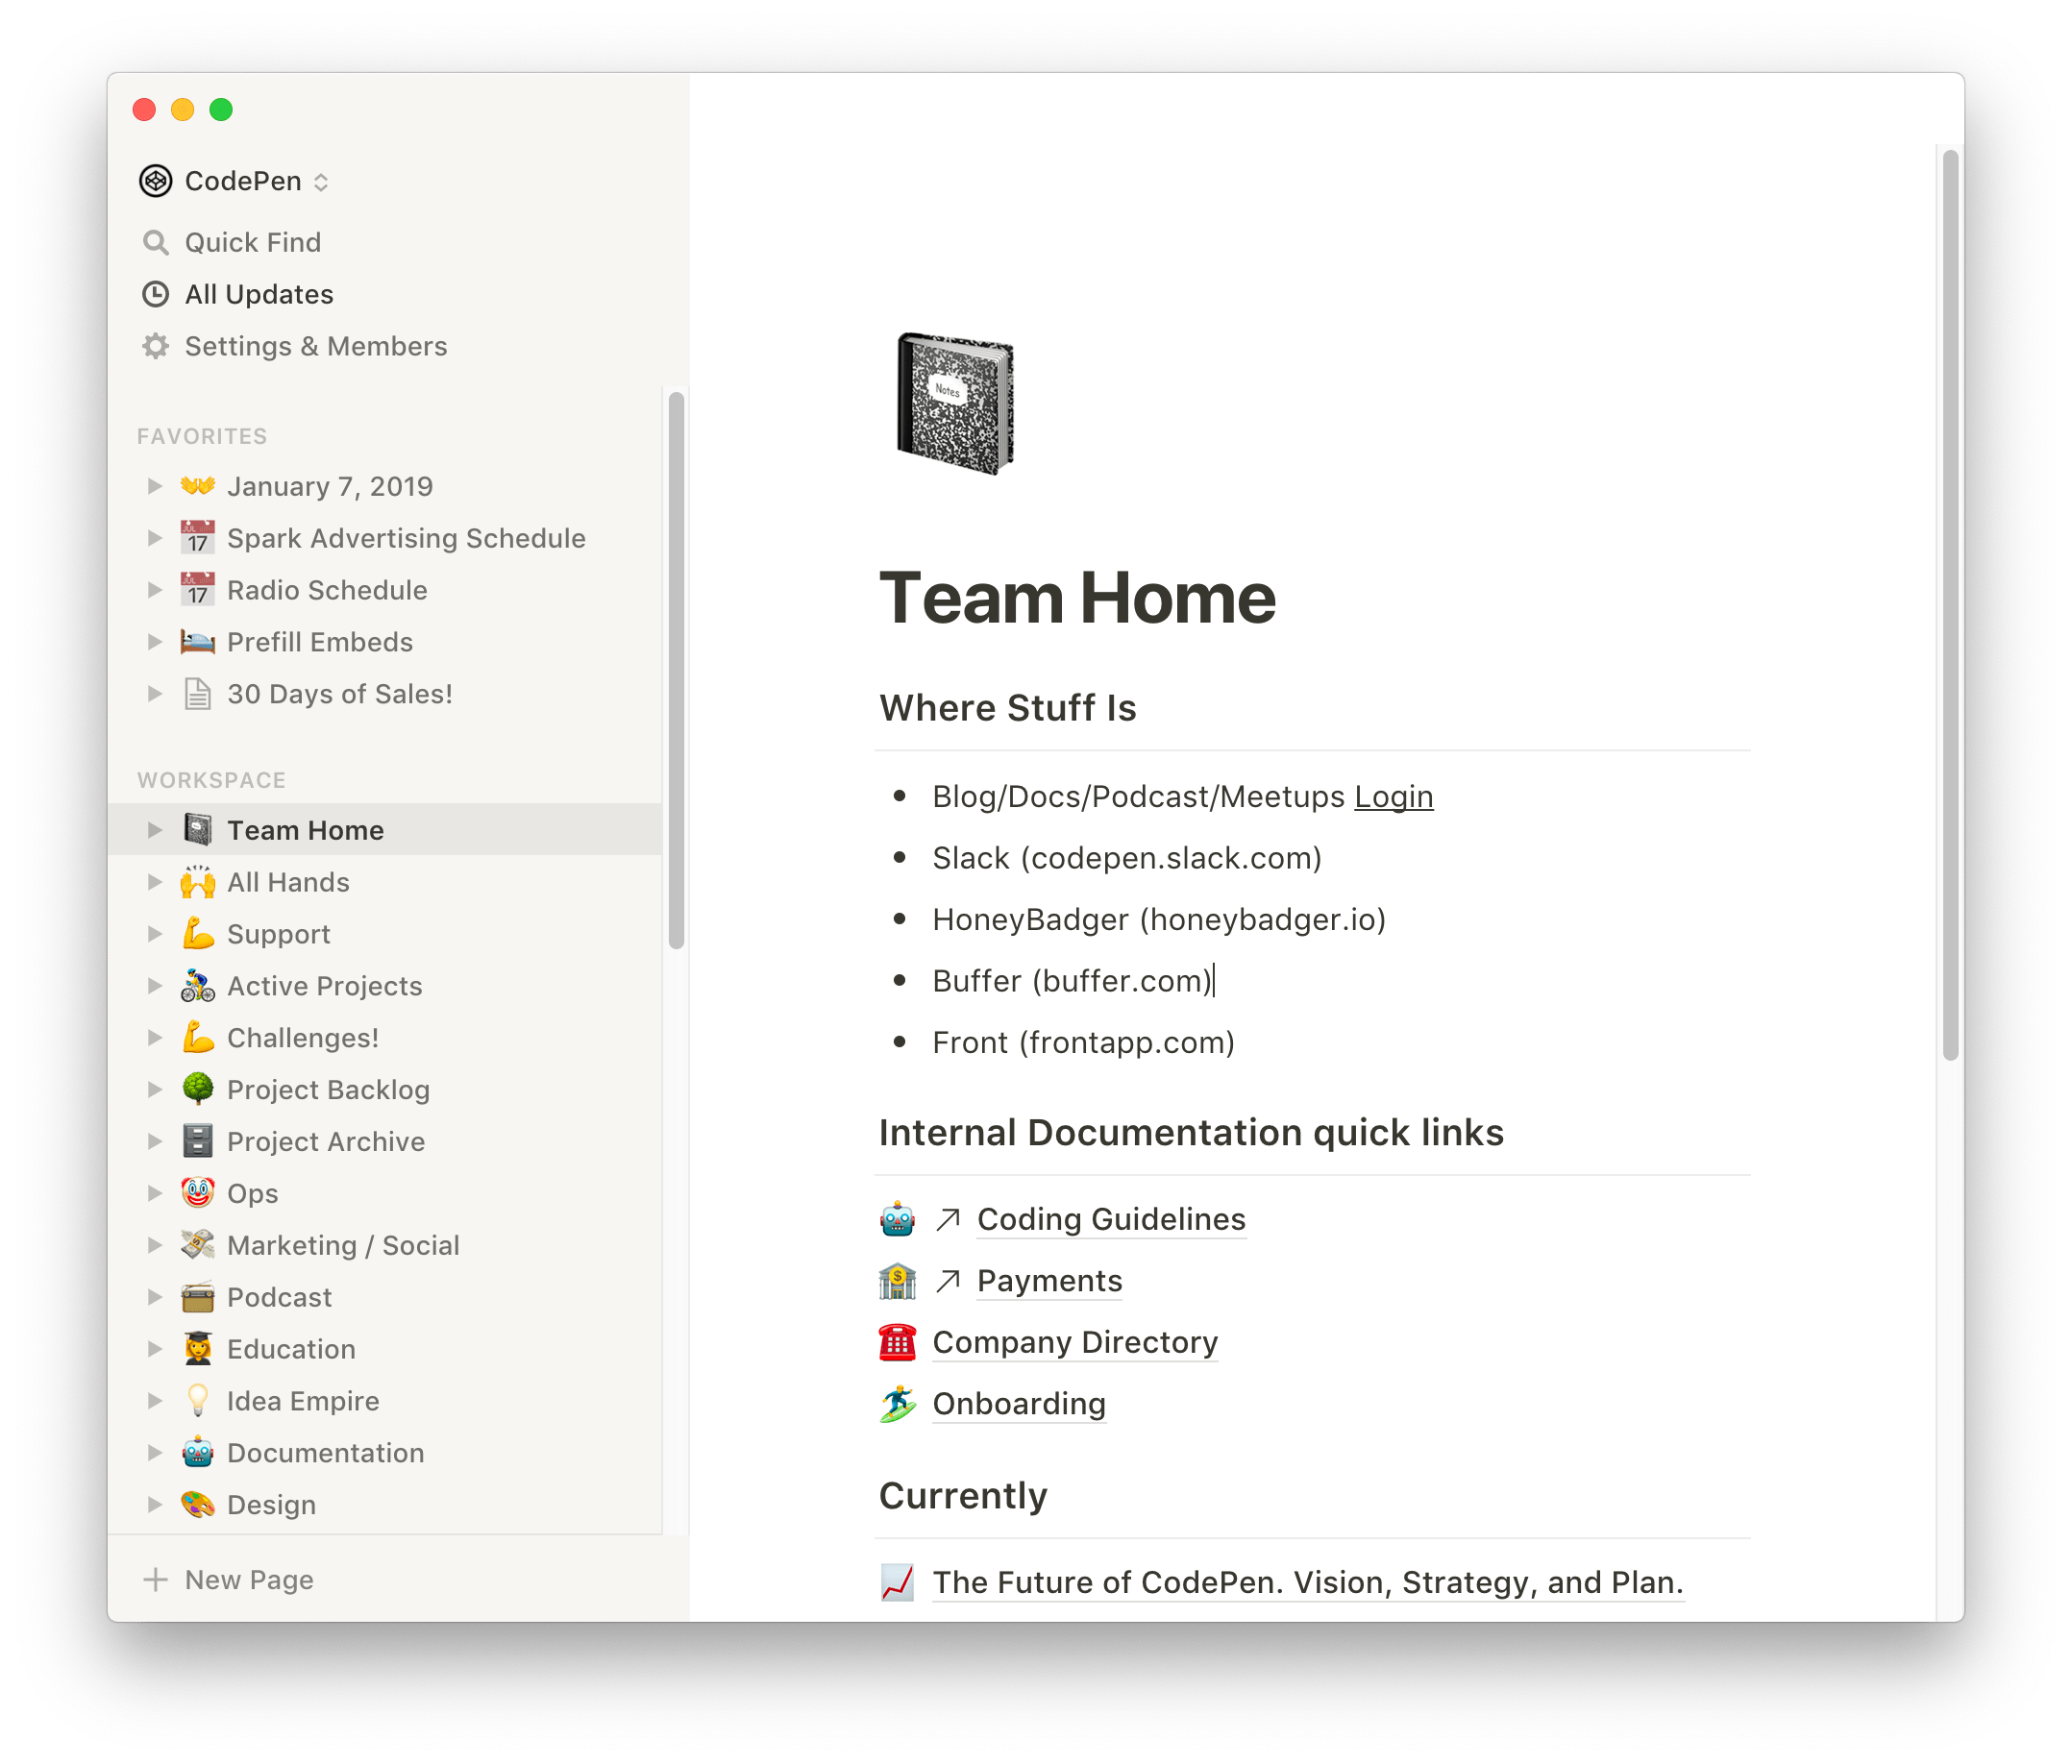Click the telephone icon beside Company Directory
This screenshot has height=1764, width=2072.
[x=897, y=1342]
